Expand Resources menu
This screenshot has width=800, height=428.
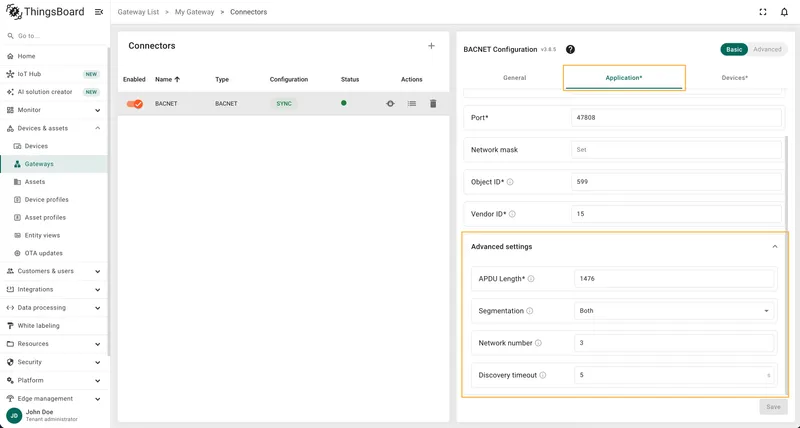[x=54, y=344]
